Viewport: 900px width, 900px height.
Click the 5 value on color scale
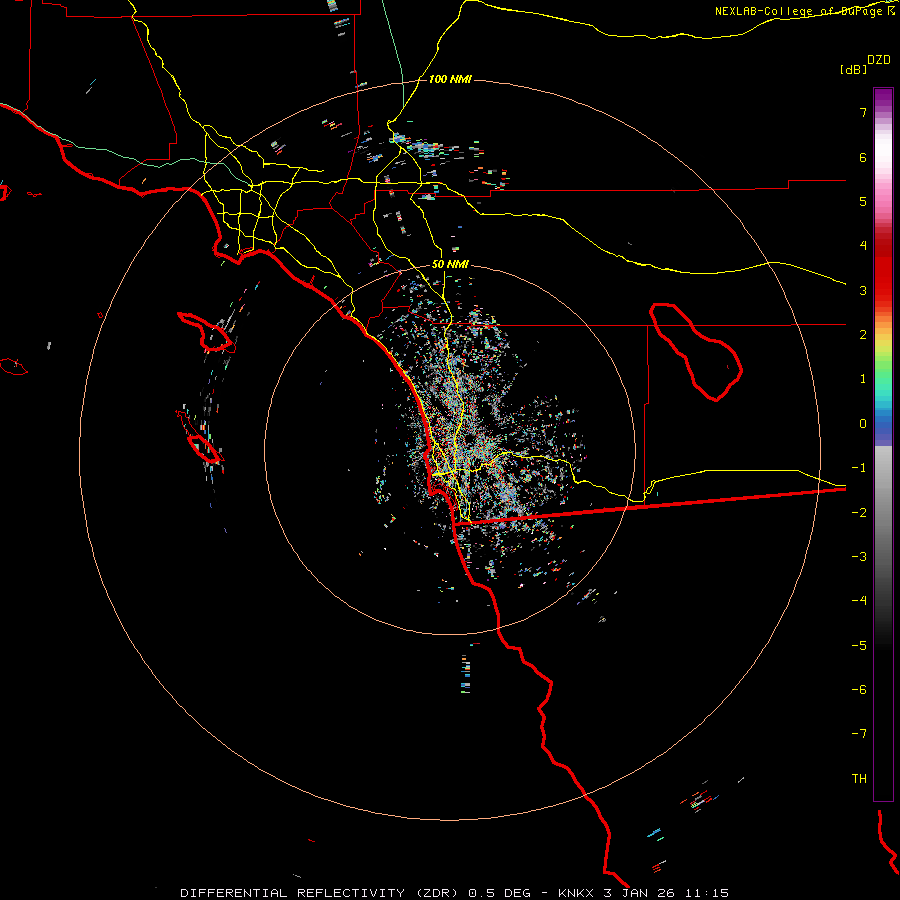point(863,201)
